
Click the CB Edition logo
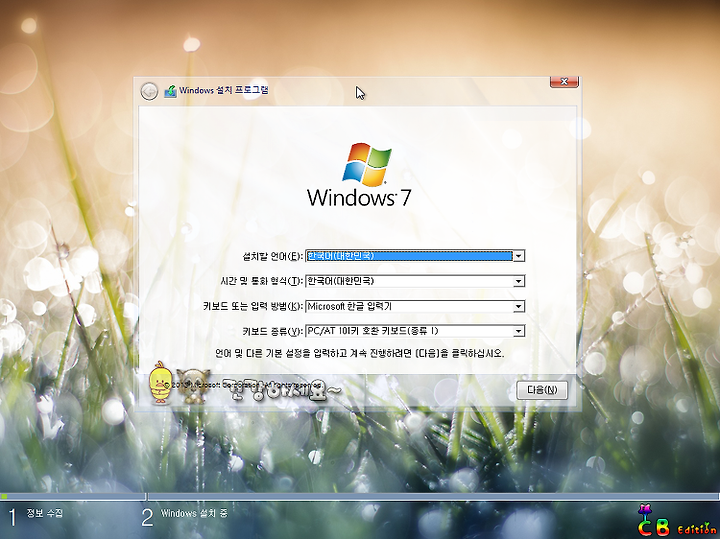pos(676,521)
